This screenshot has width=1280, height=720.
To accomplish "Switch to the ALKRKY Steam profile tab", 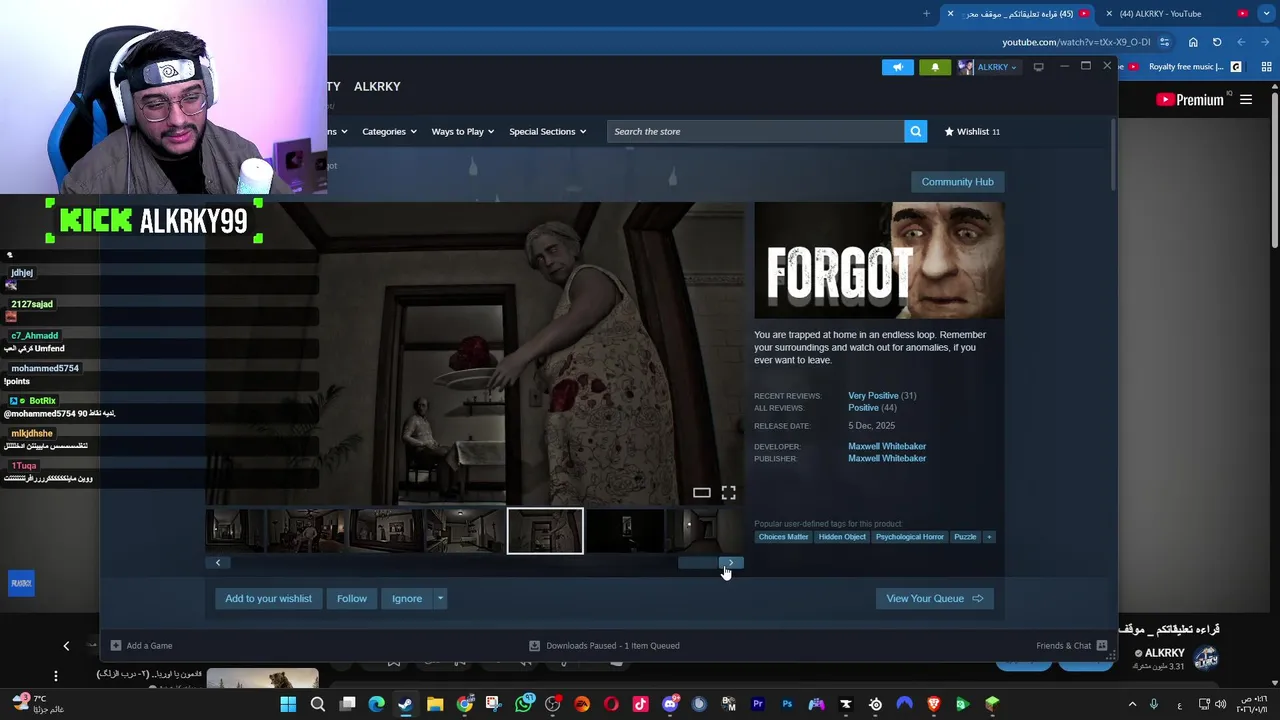I will pos(377,86).
